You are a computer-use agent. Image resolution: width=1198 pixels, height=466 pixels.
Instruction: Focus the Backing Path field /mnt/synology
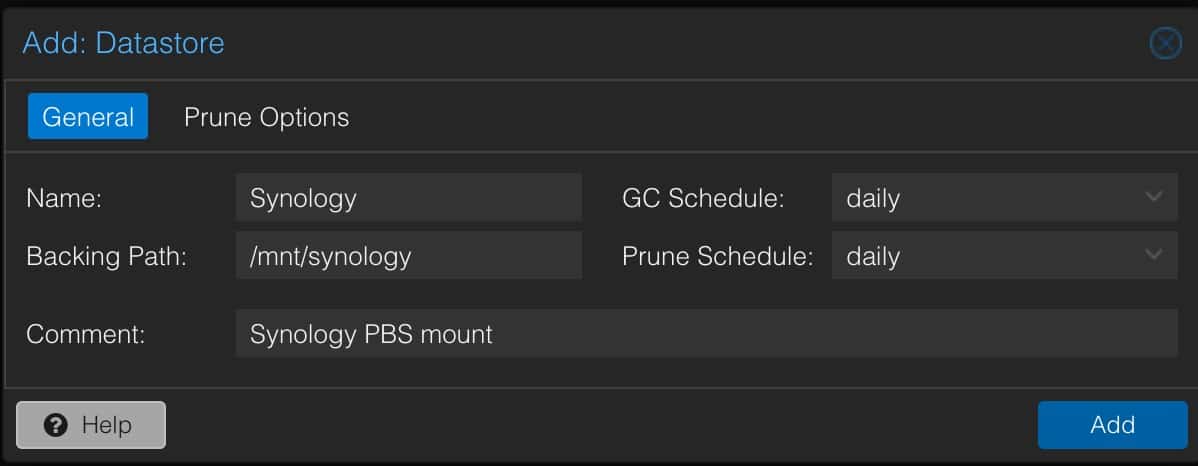409,255
